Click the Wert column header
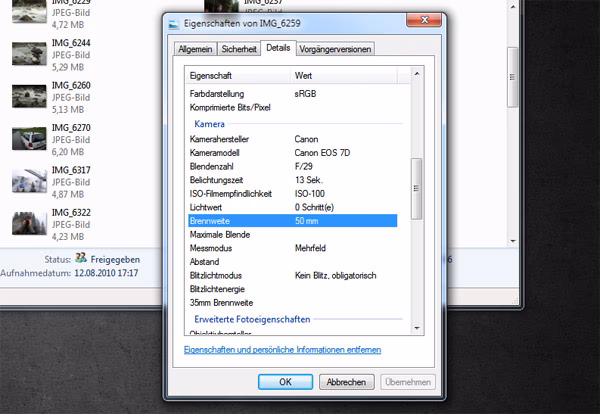This screenshot has height=414, width=600. point(344,76)
